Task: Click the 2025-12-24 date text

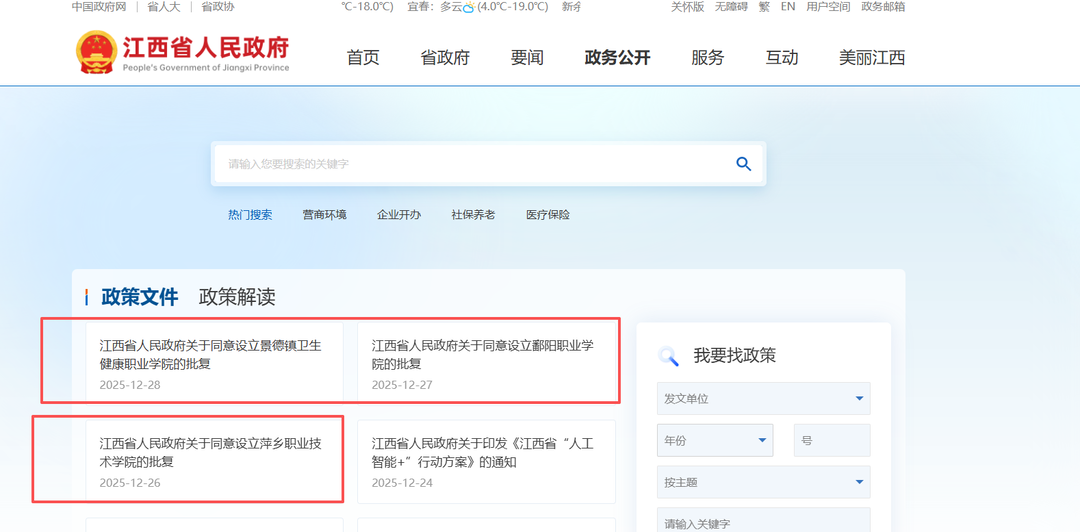Action: pyautogui.click(x=402, y=482)
